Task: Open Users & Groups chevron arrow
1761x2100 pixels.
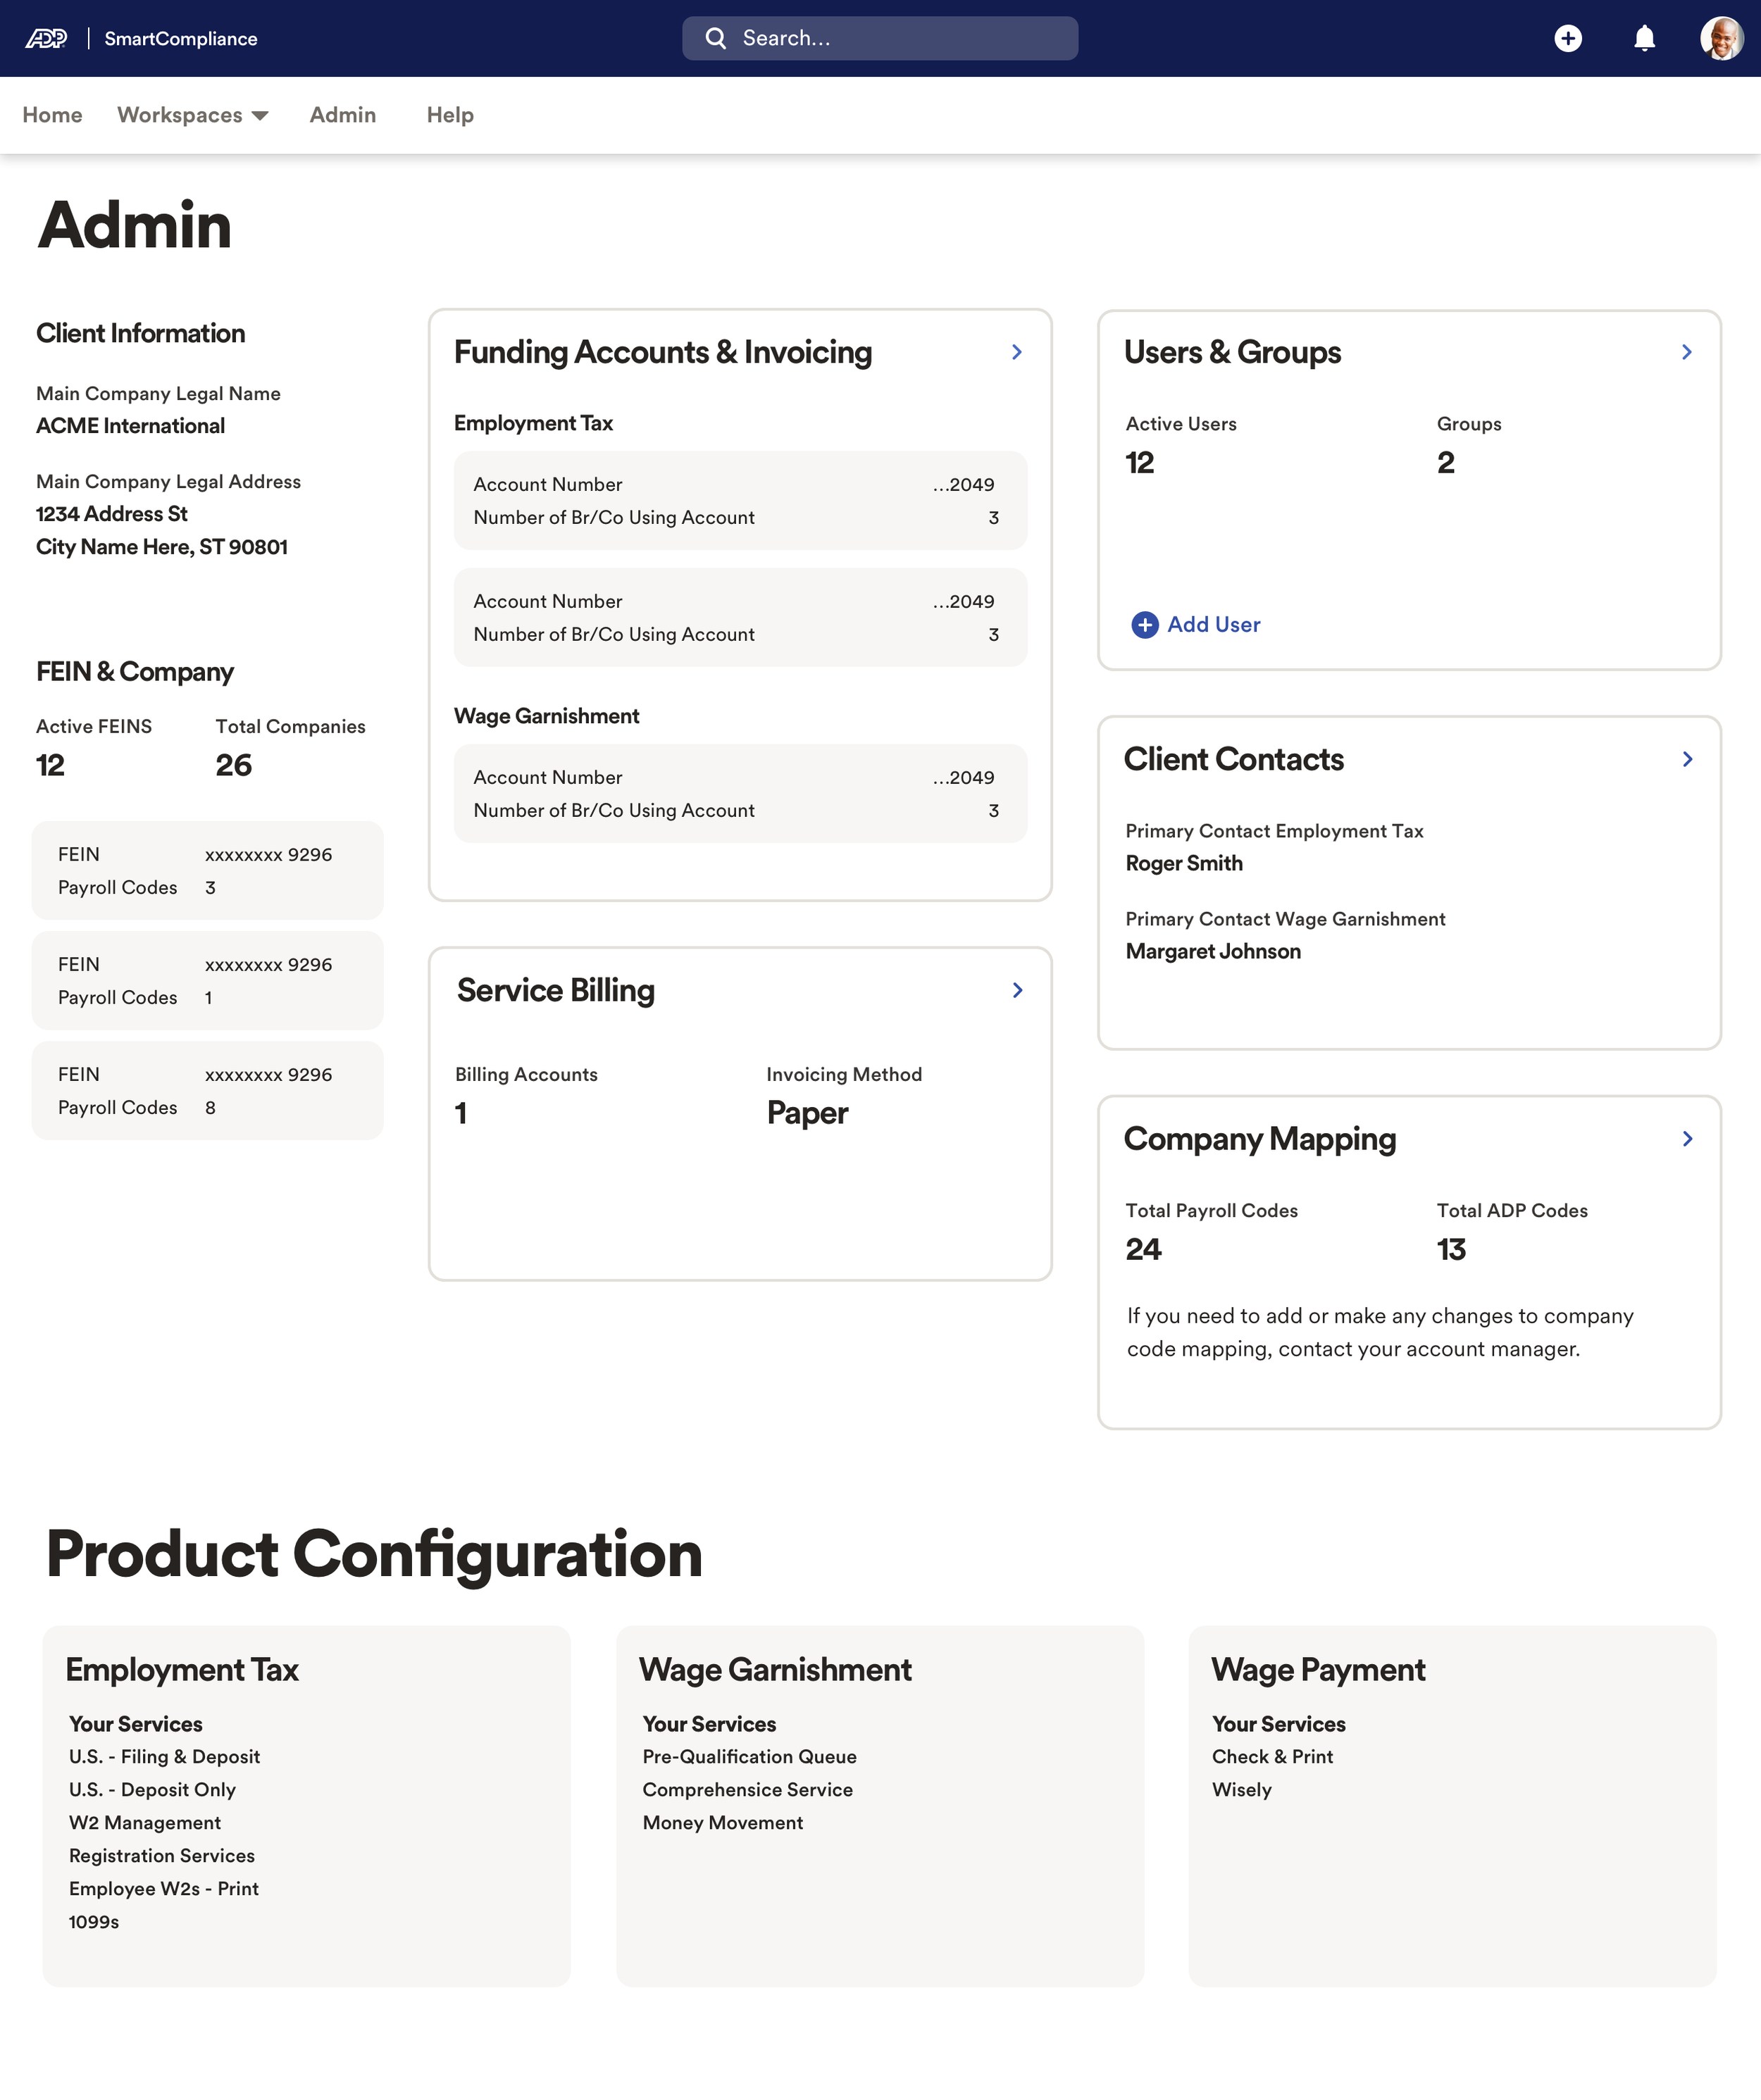Action: click(1686, 352)
